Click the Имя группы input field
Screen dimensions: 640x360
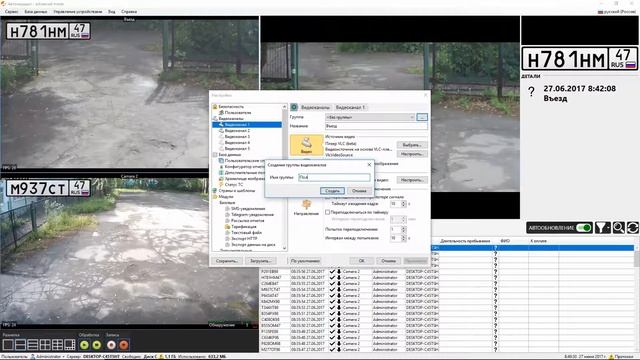pyautogui.click(x=334, y=177)
